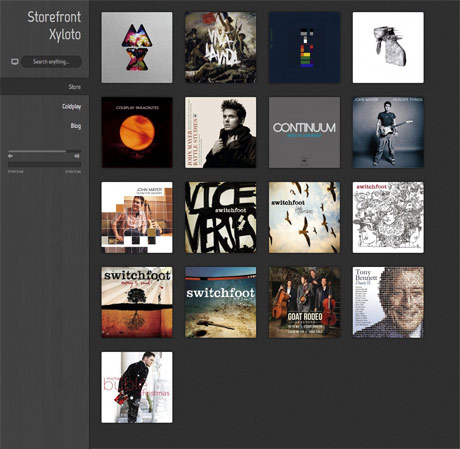Select the Store menu item

tap(75, 87)
